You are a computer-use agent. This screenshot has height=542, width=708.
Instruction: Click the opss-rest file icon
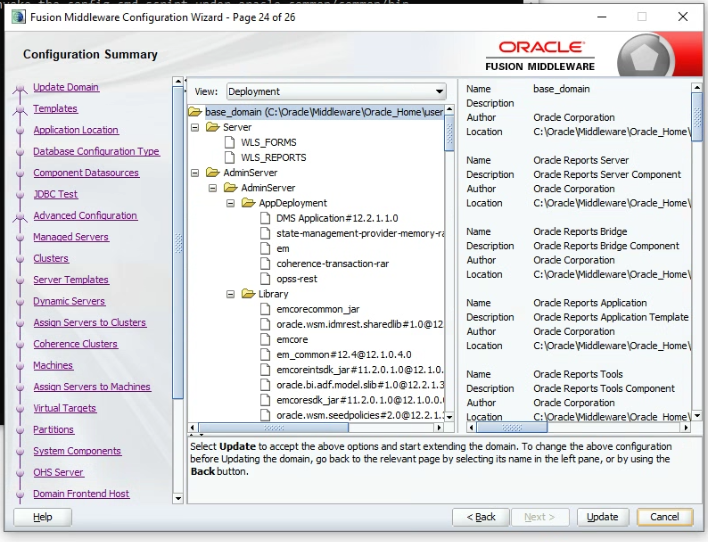coord(265,279)
